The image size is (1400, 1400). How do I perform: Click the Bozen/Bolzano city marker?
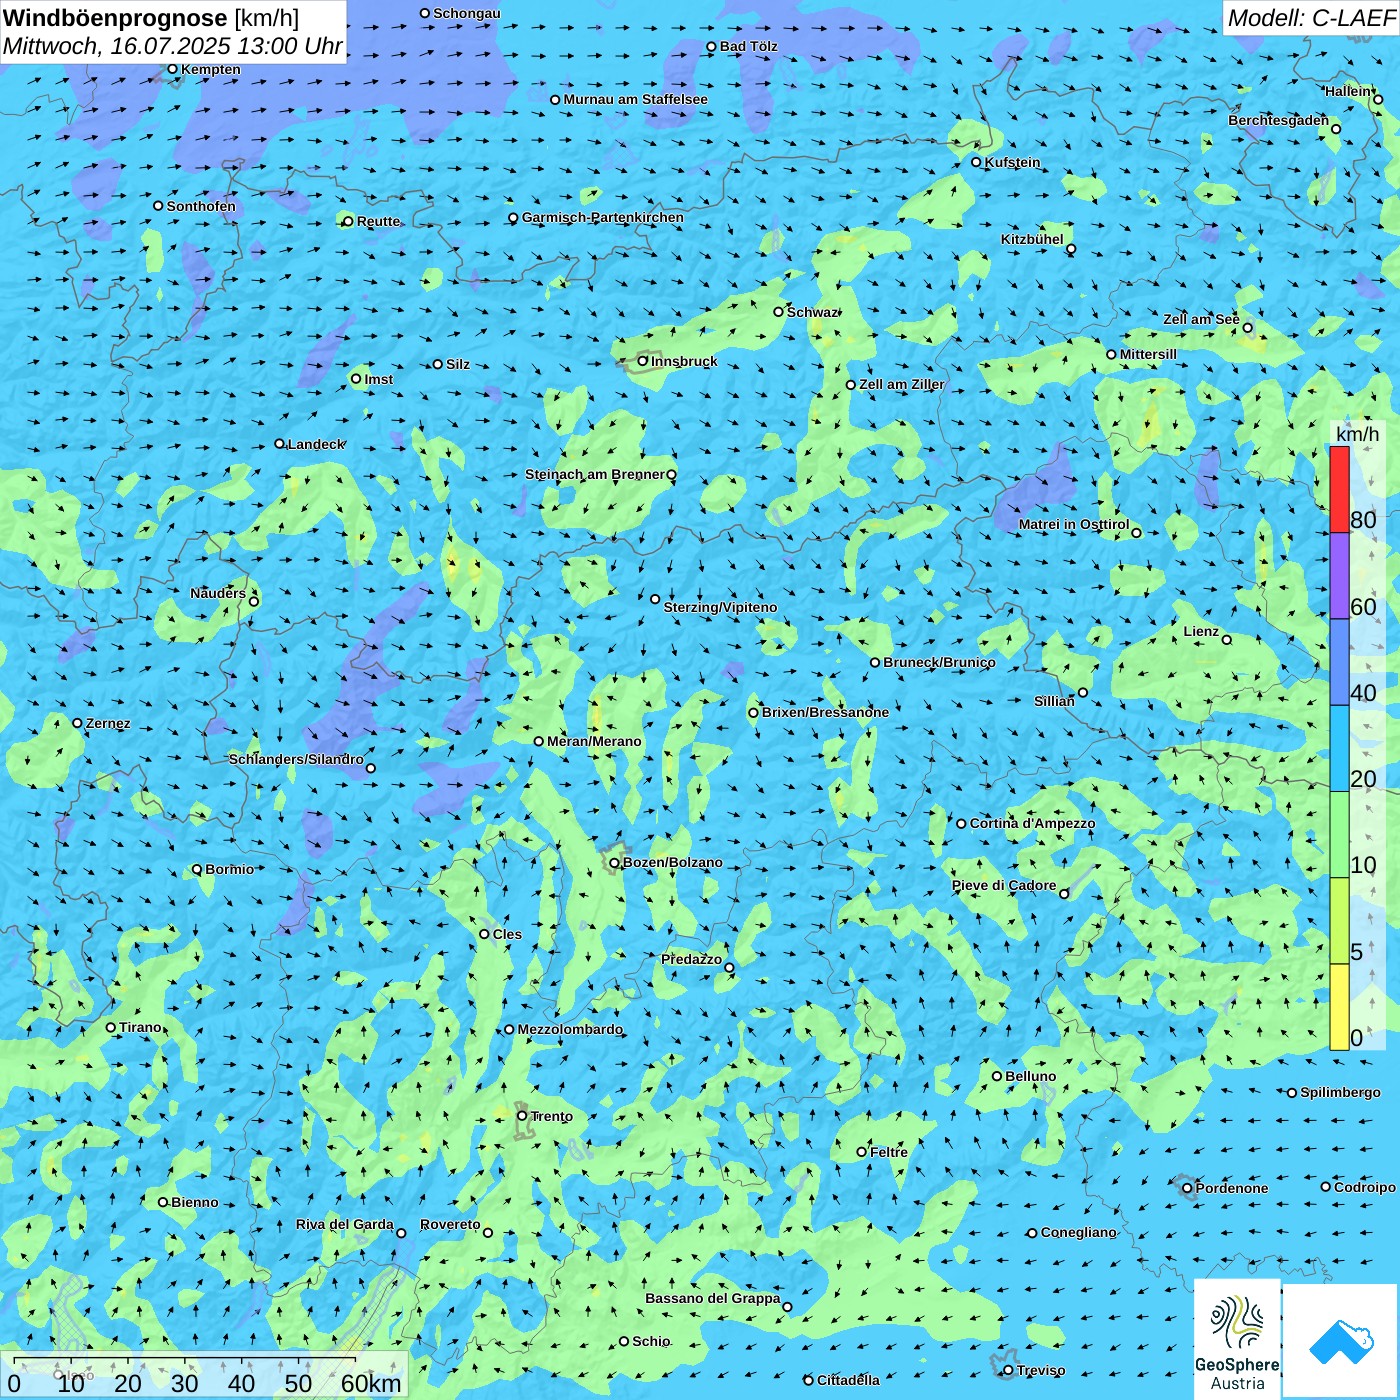614,862
